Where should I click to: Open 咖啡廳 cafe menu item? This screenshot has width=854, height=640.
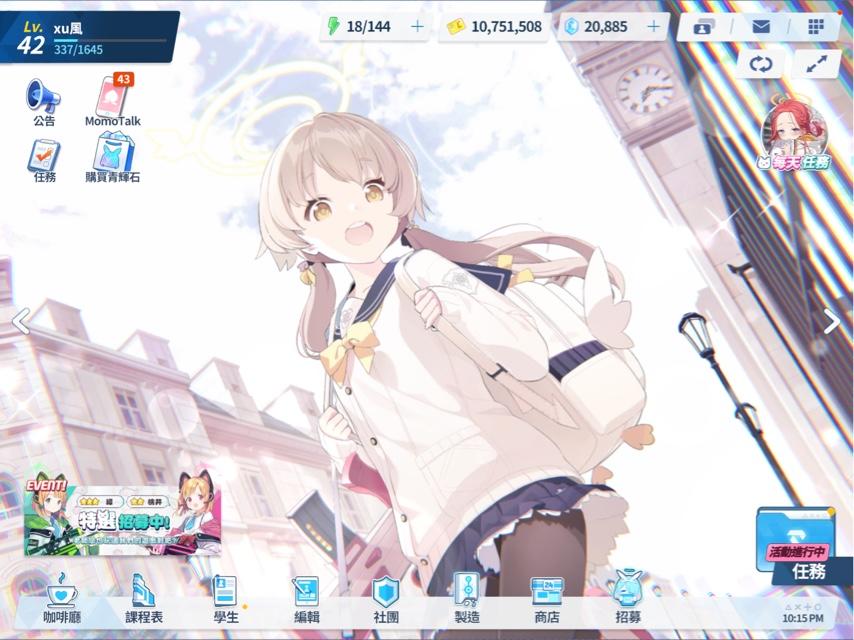tap(62, 598)
